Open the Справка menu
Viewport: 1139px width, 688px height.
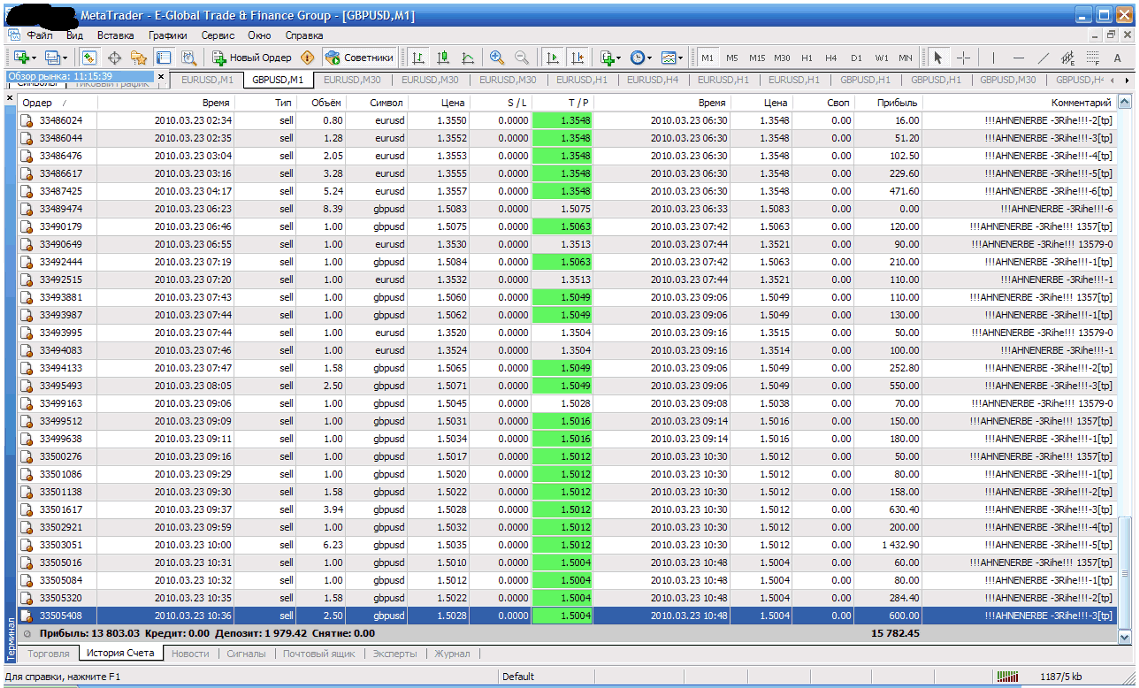click(x=304, y=35)
